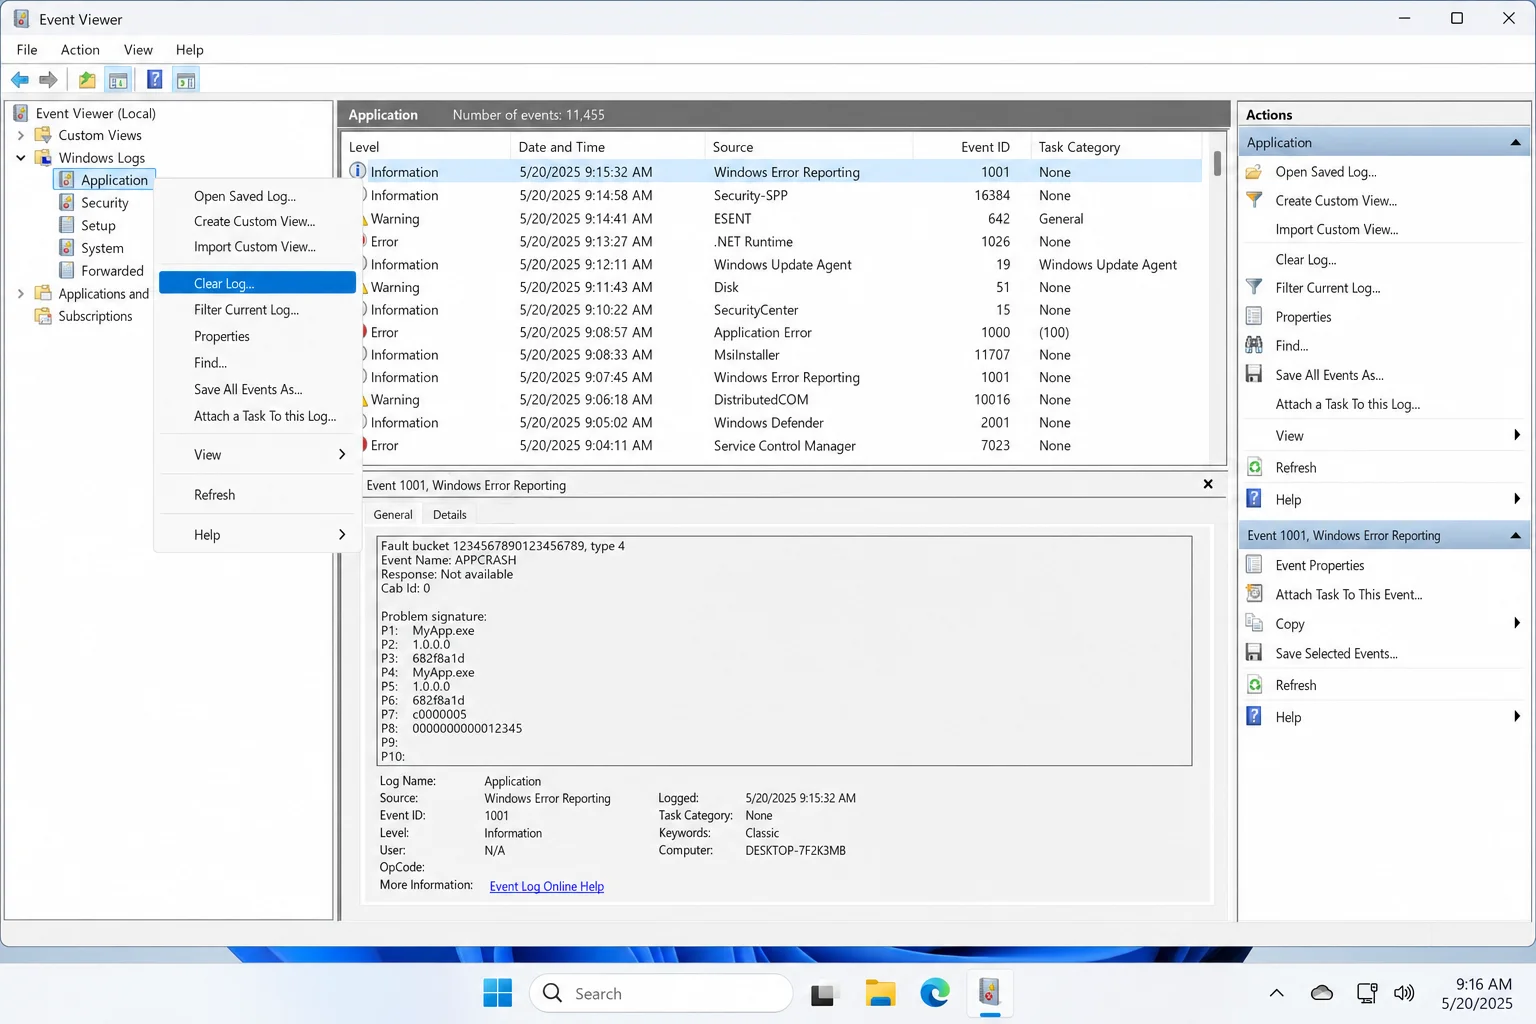The width and height of the screenshot is (1536, 1024).
Task: Click the System log icon in tree
Action: point(67,248)
